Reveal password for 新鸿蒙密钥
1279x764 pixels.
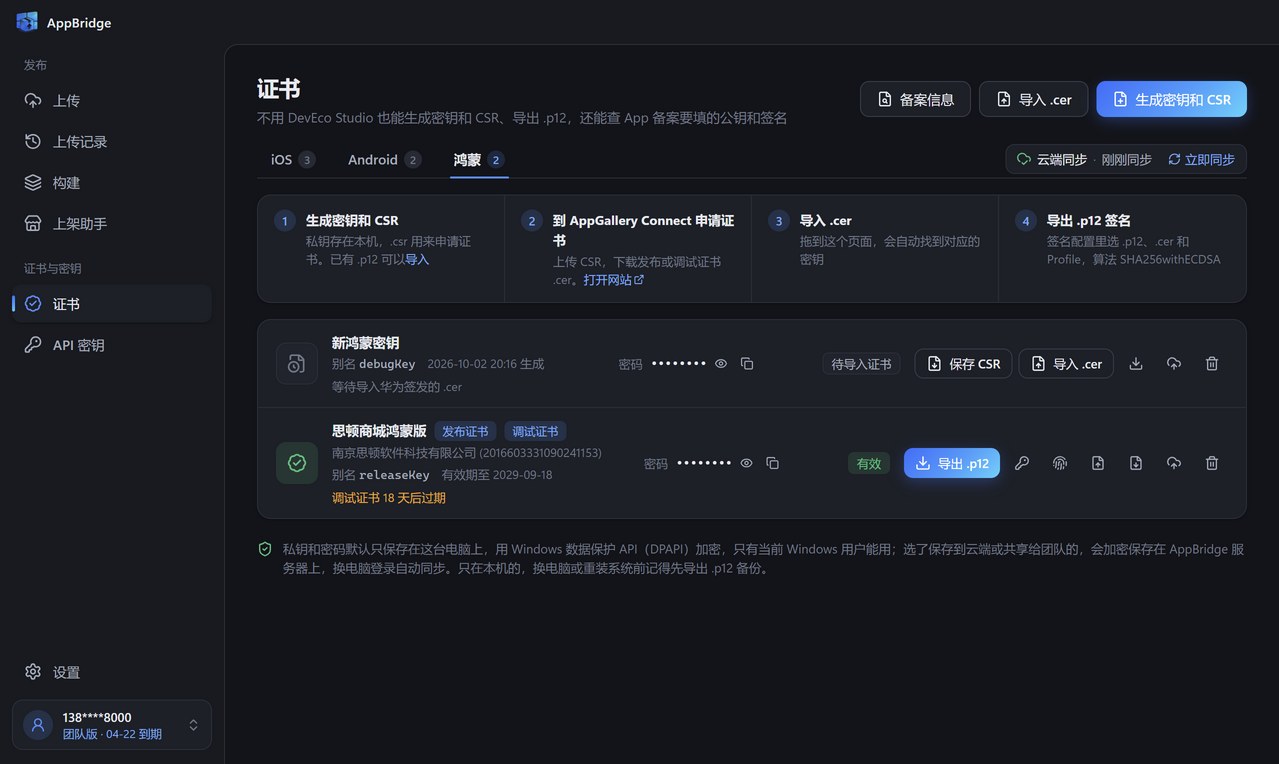pyautogui.click(x=720, y=364)
